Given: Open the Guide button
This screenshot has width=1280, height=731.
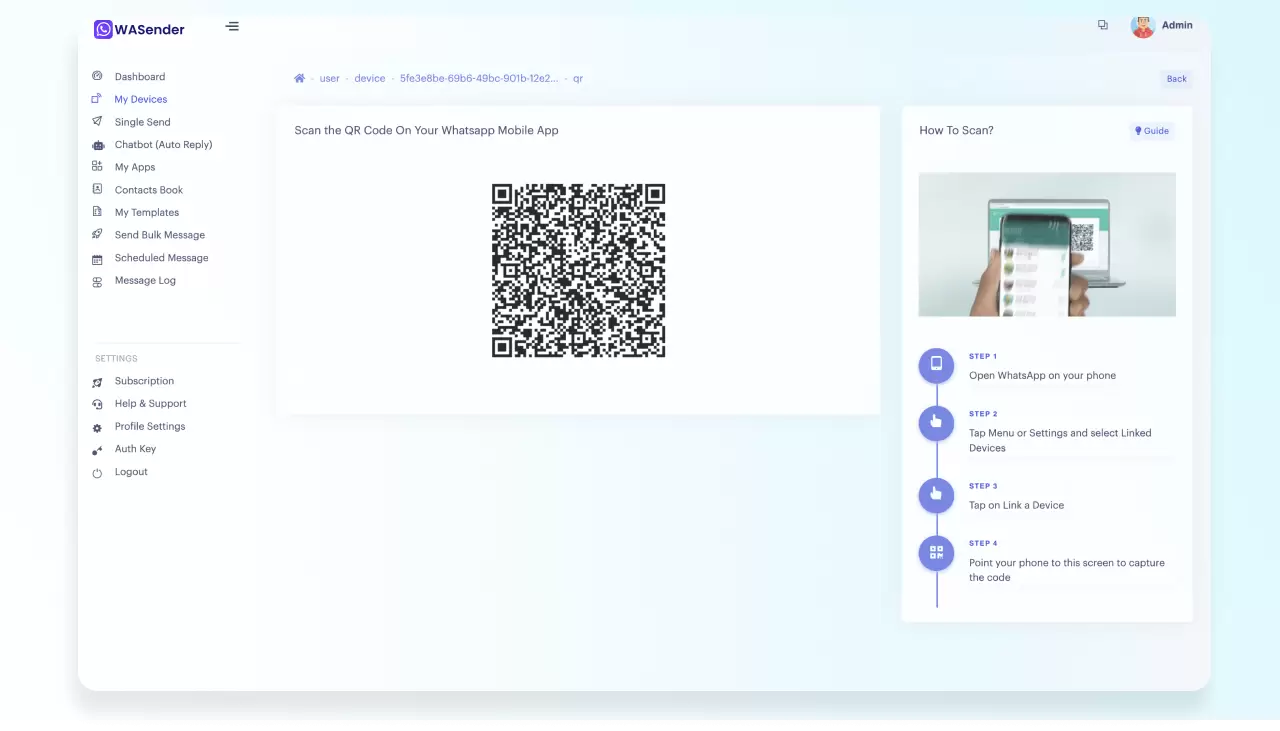Looking at the screenshot, I should 1152,131.
